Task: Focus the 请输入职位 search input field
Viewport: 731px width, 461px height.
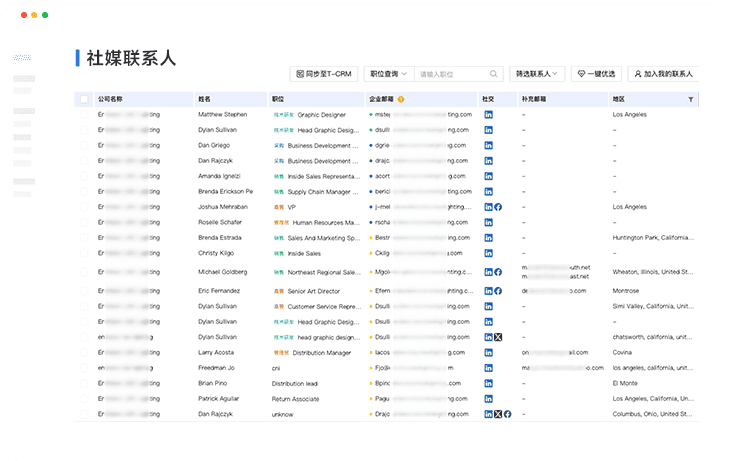Action: tap(450, 74)
